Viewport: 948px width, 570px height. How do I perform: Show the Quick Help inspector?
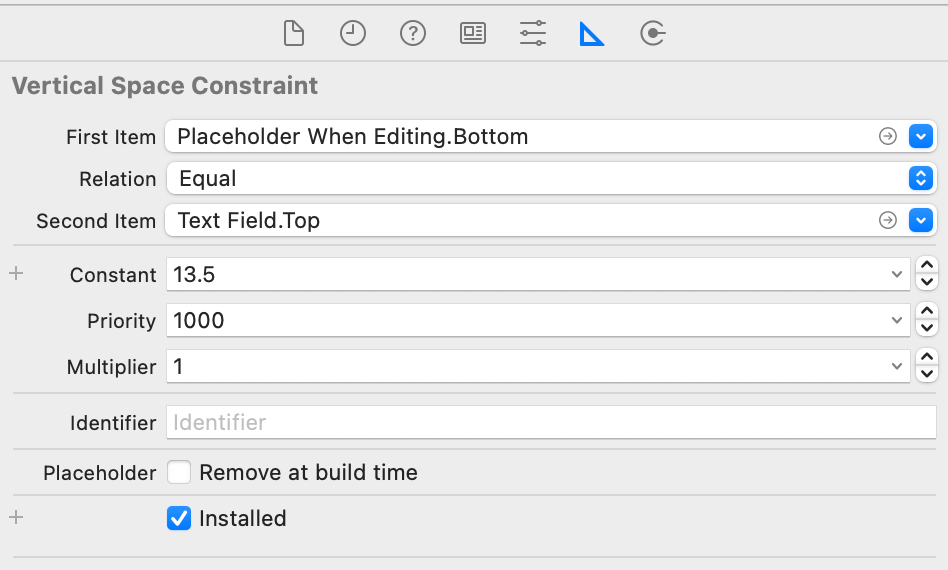[x=413, y=34]
